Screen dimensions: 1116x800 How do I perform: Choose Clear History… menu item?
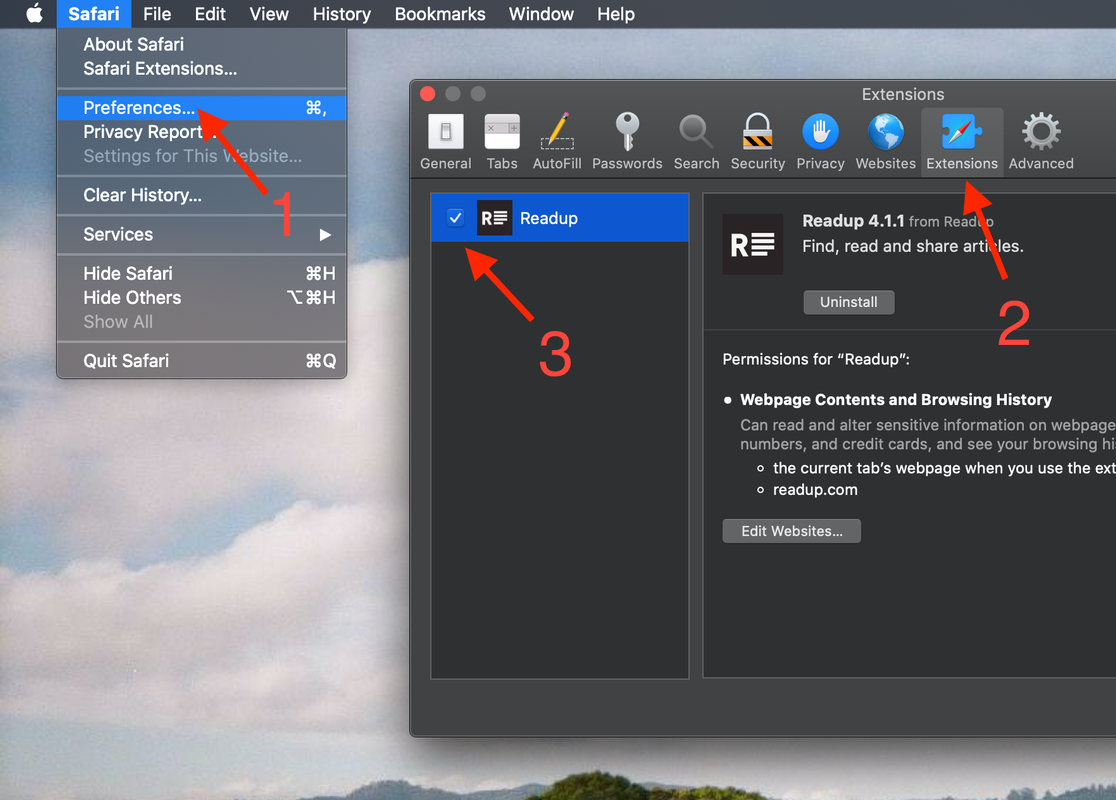[201, 195]
